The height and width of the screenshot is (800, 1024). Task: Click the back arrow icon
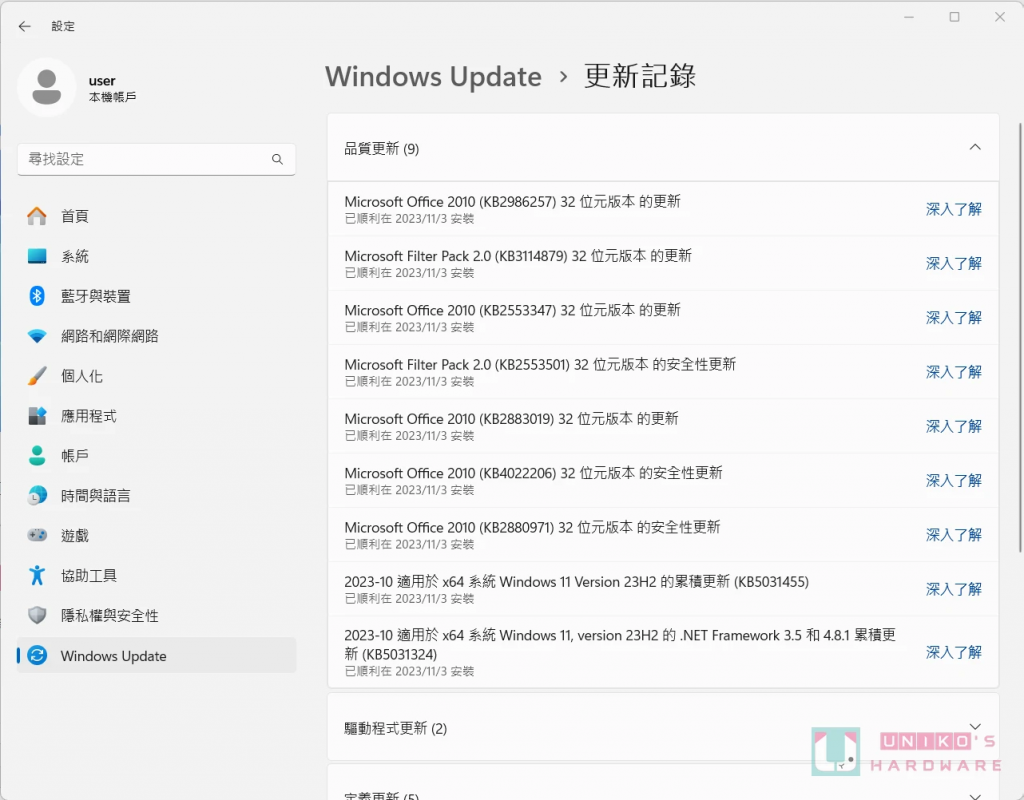(25, 26)
